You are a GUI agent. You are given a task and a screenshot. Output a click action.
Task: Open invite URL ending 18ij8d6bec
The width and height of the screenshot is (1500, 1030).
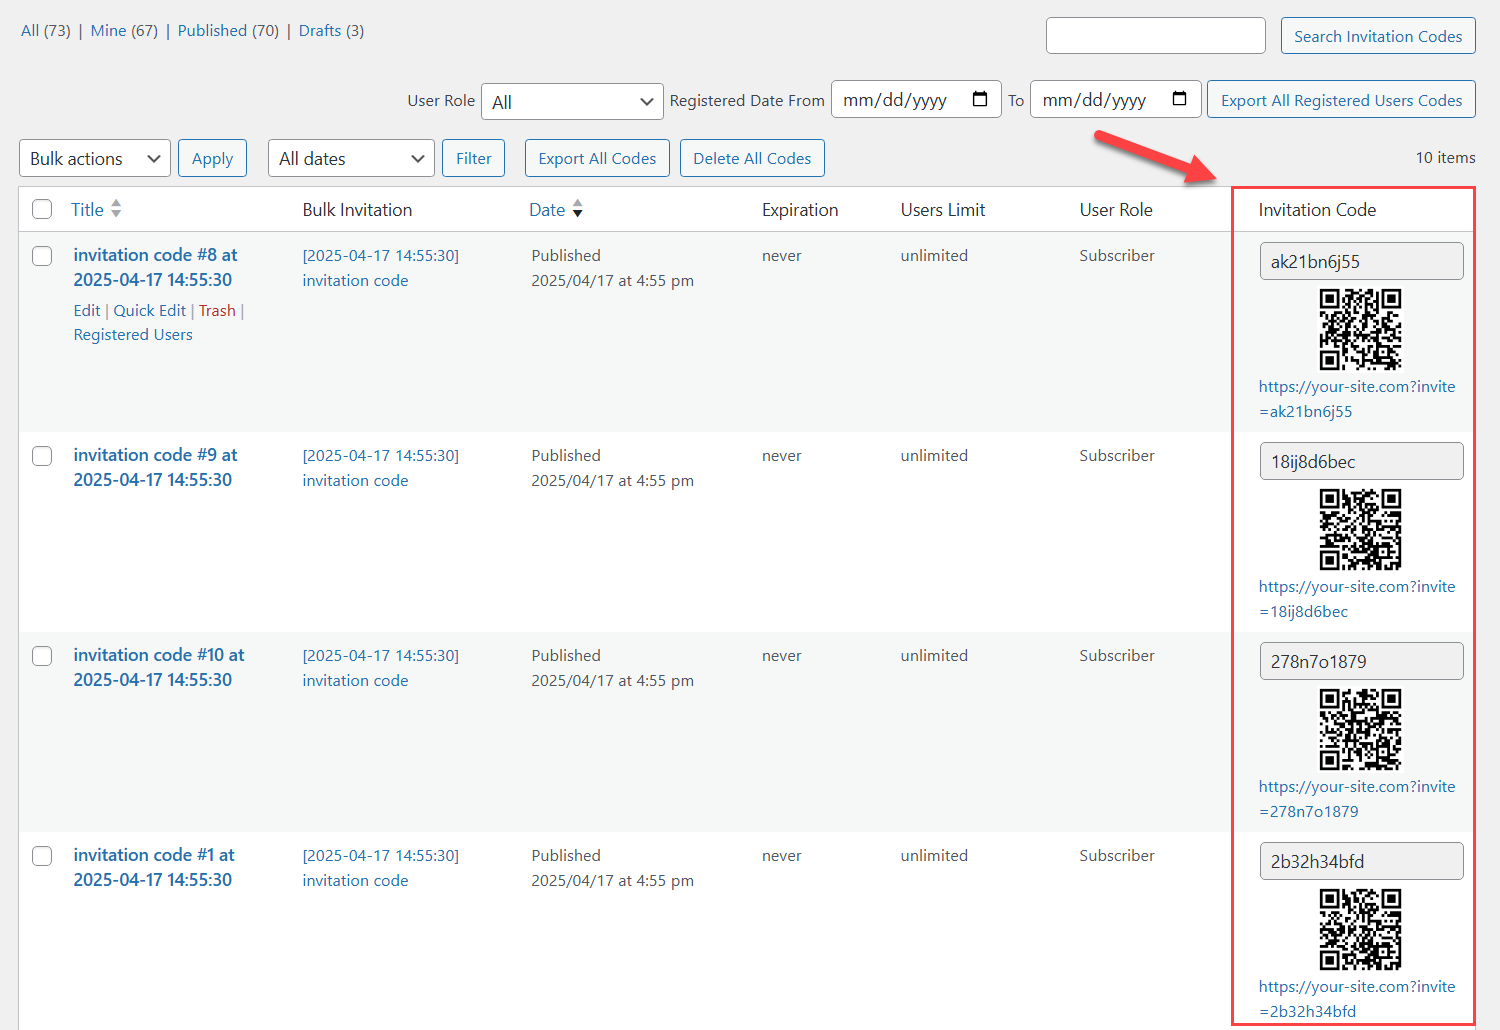(1357, 599)
